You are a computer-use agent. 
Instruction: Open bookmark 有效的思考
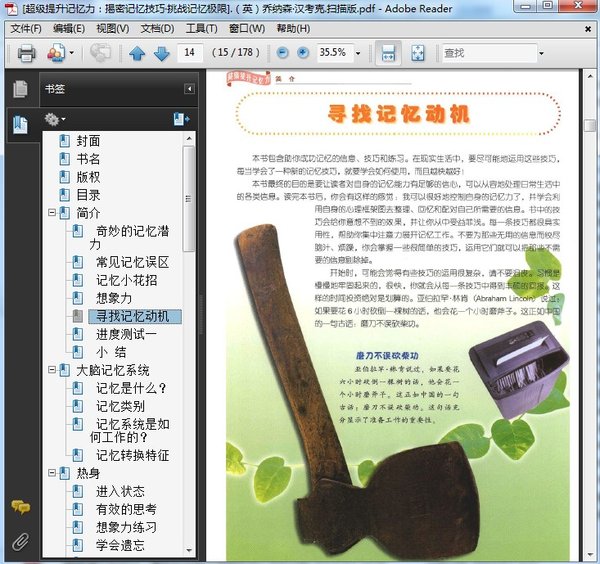point(126,509)
